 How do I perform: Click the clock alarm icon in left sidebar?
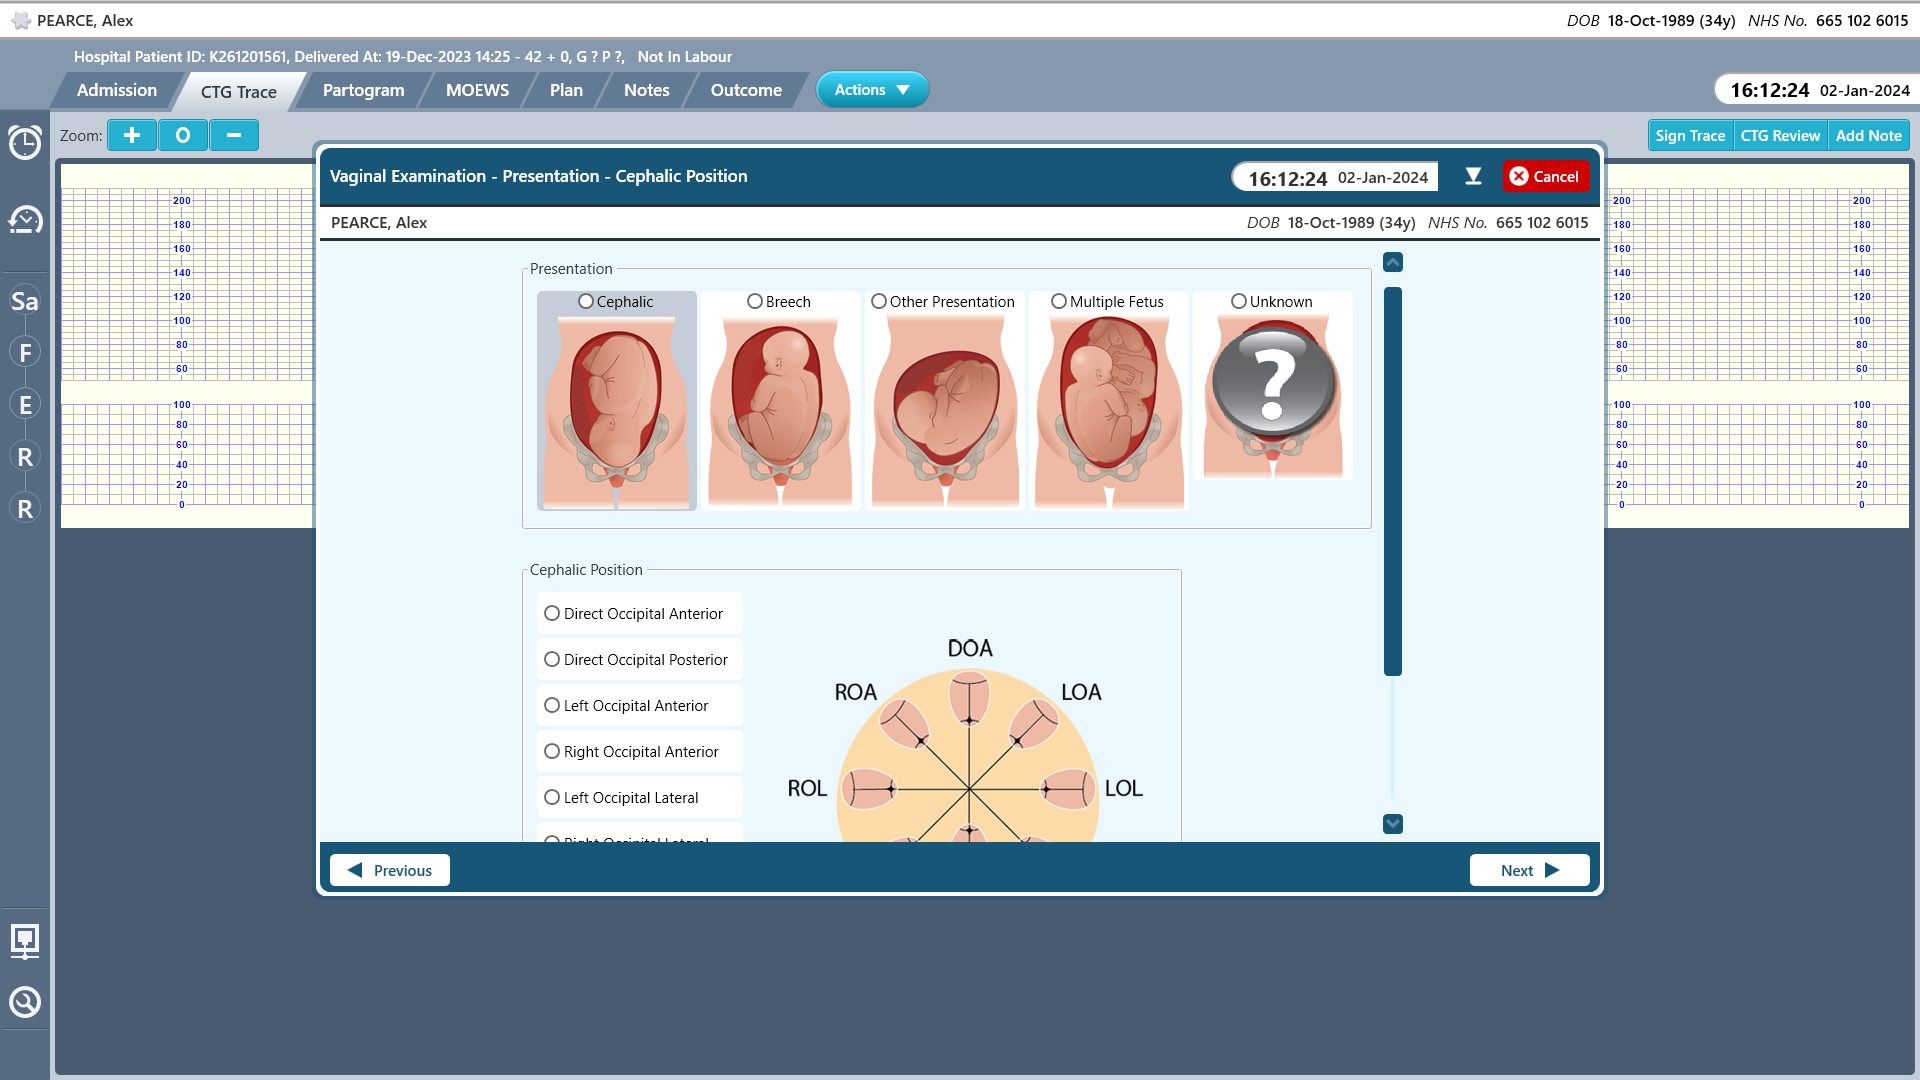[x=25, y=142]
